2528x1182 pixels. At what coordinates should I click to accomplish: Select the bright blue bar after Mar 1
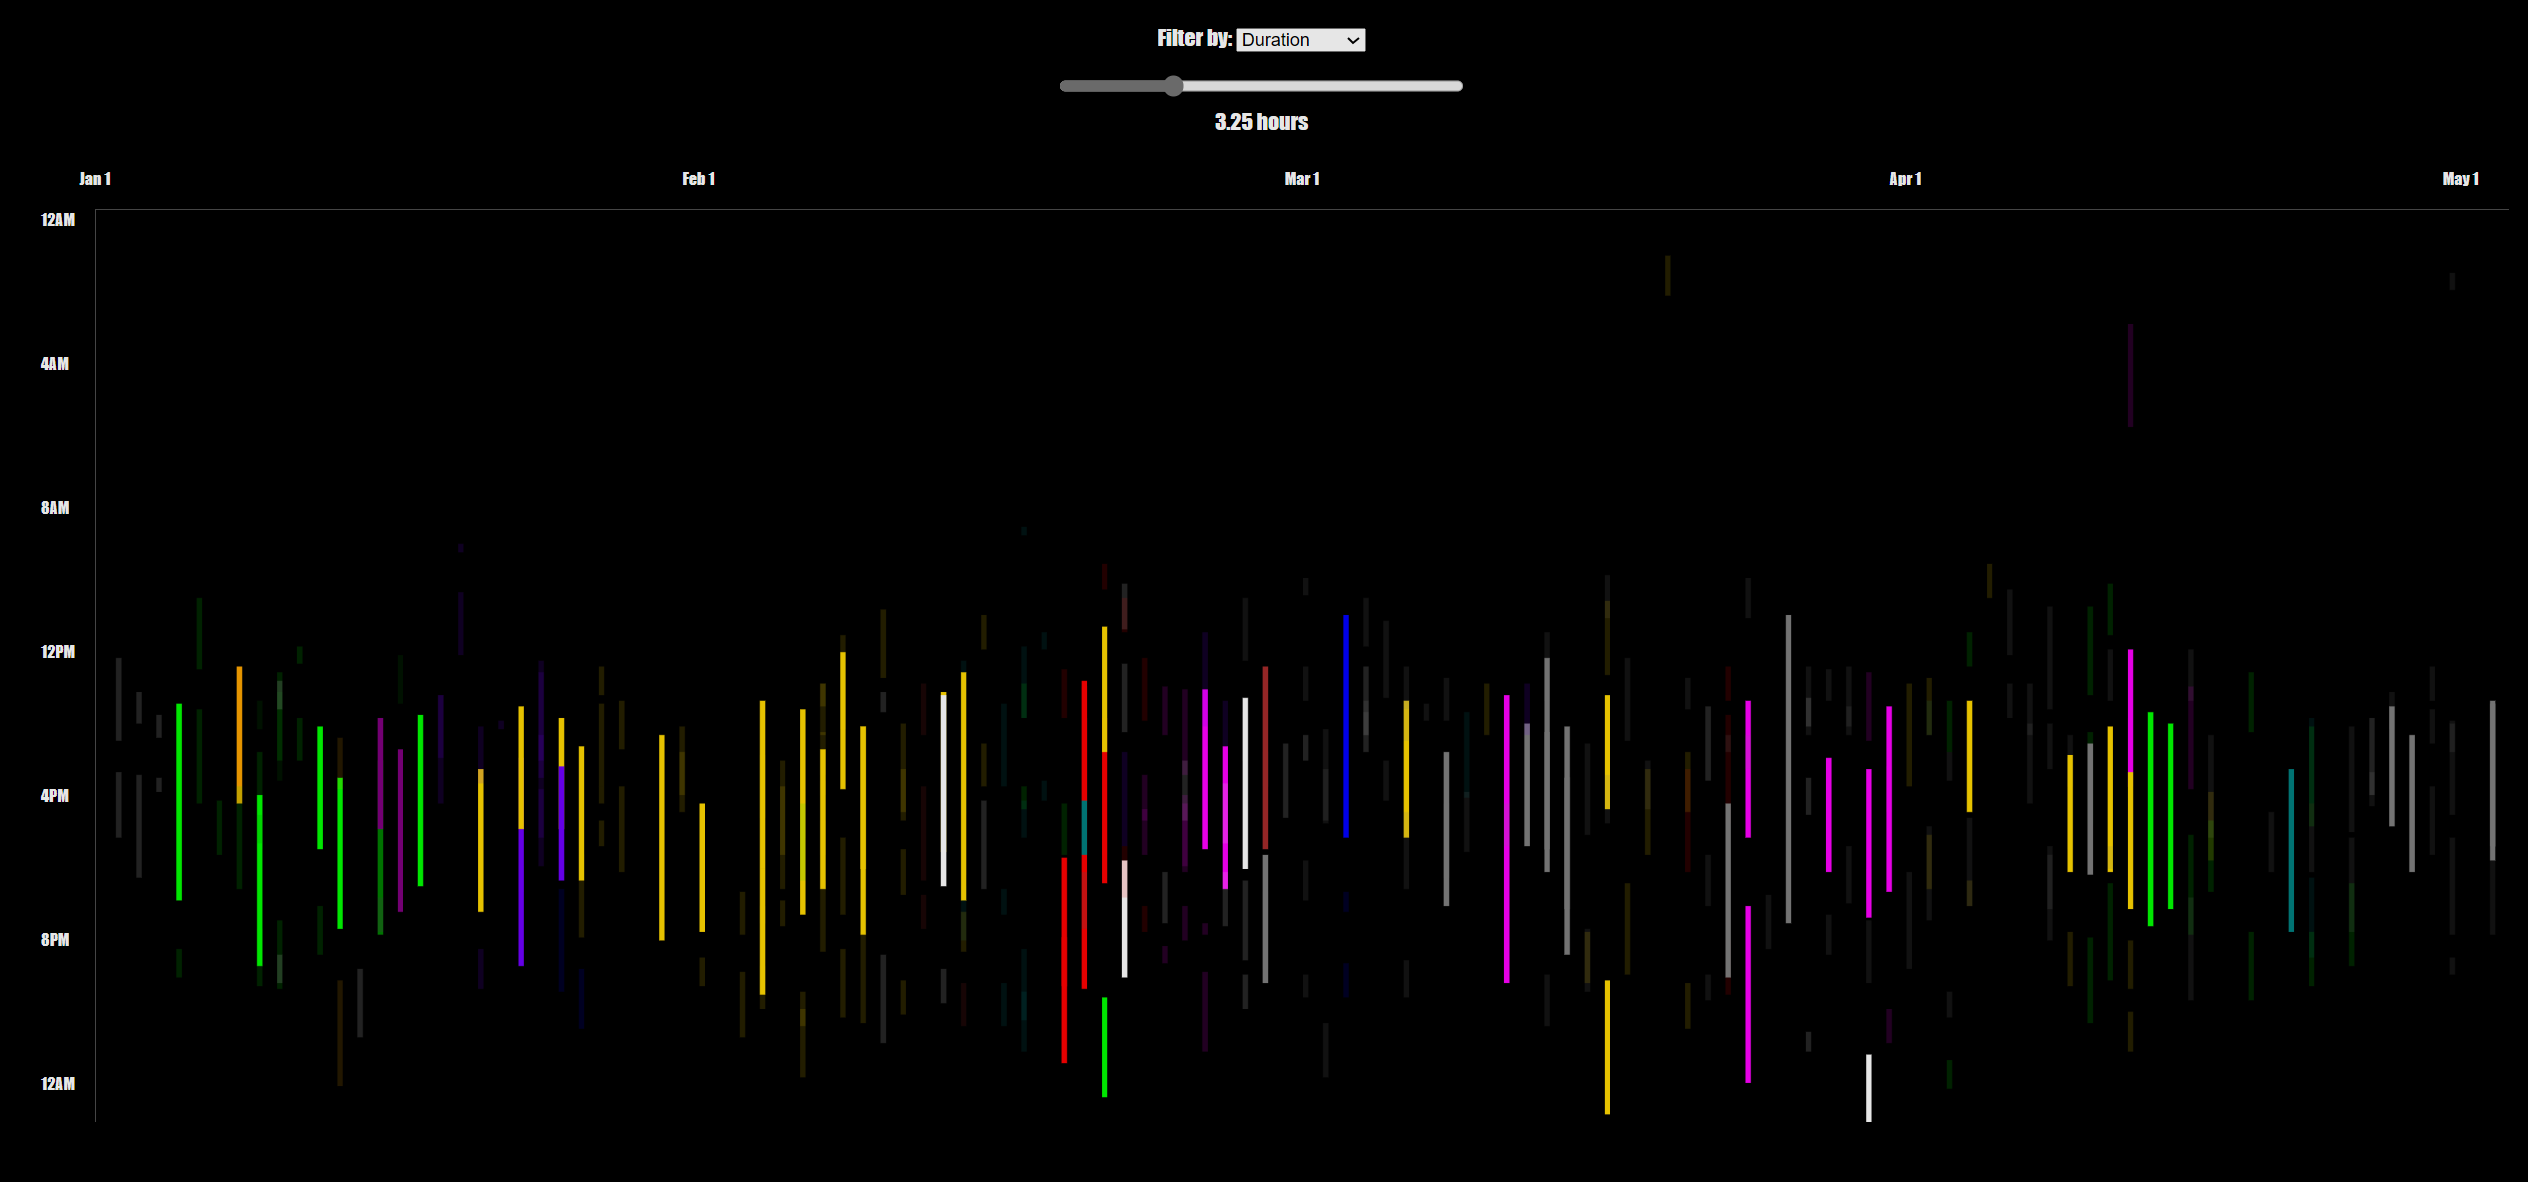(1346, 726)
